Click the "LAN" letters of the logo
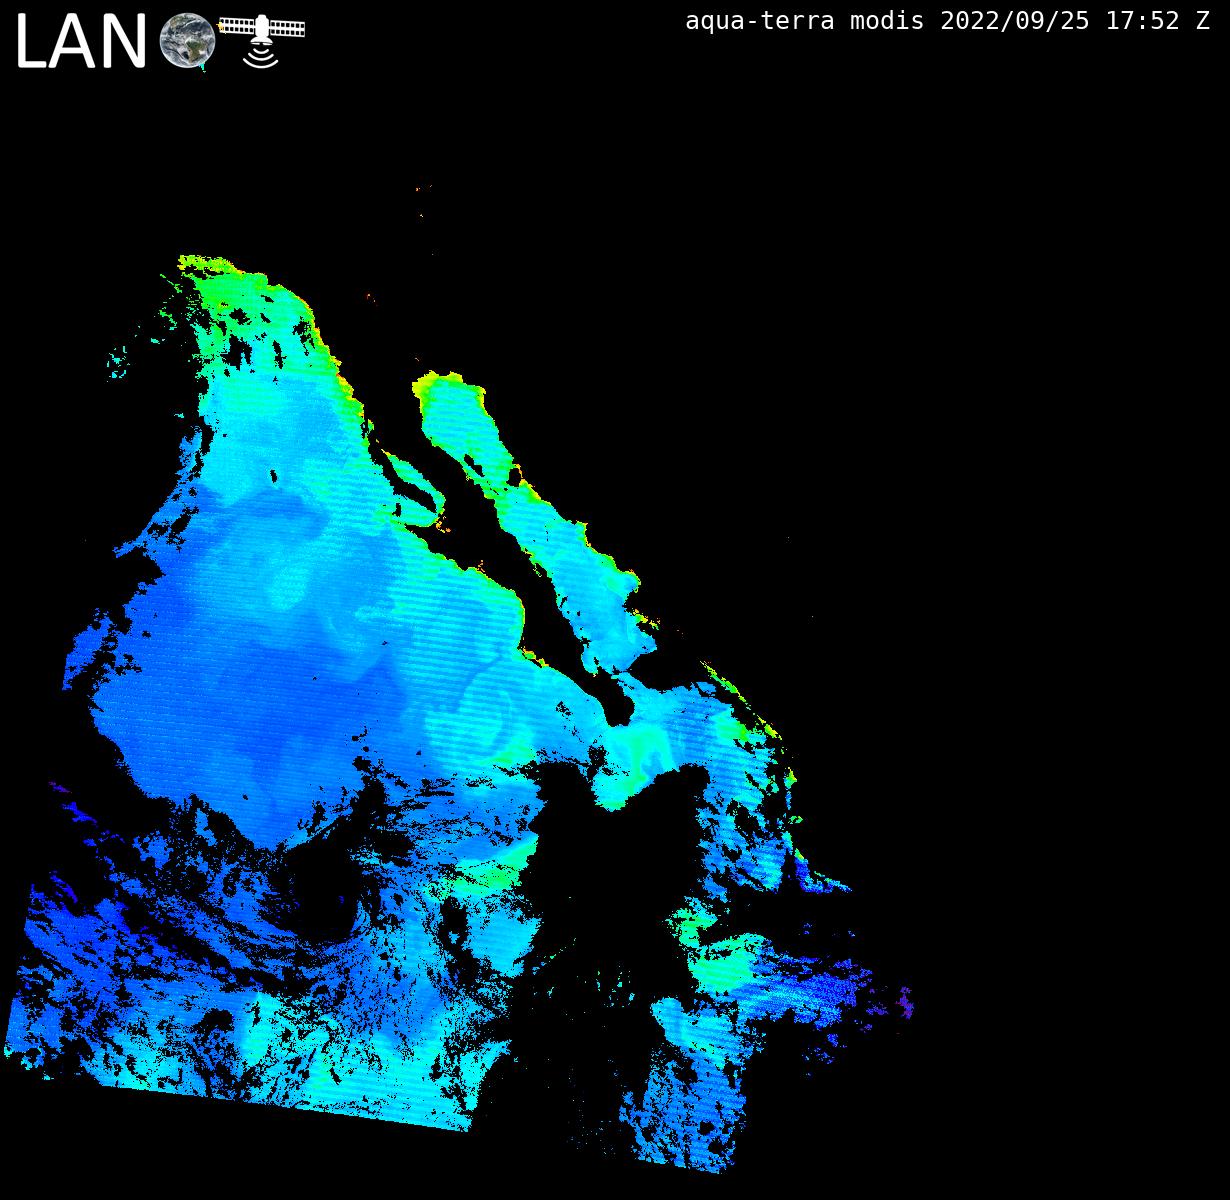The image size is (1230, 1200). 82,43
